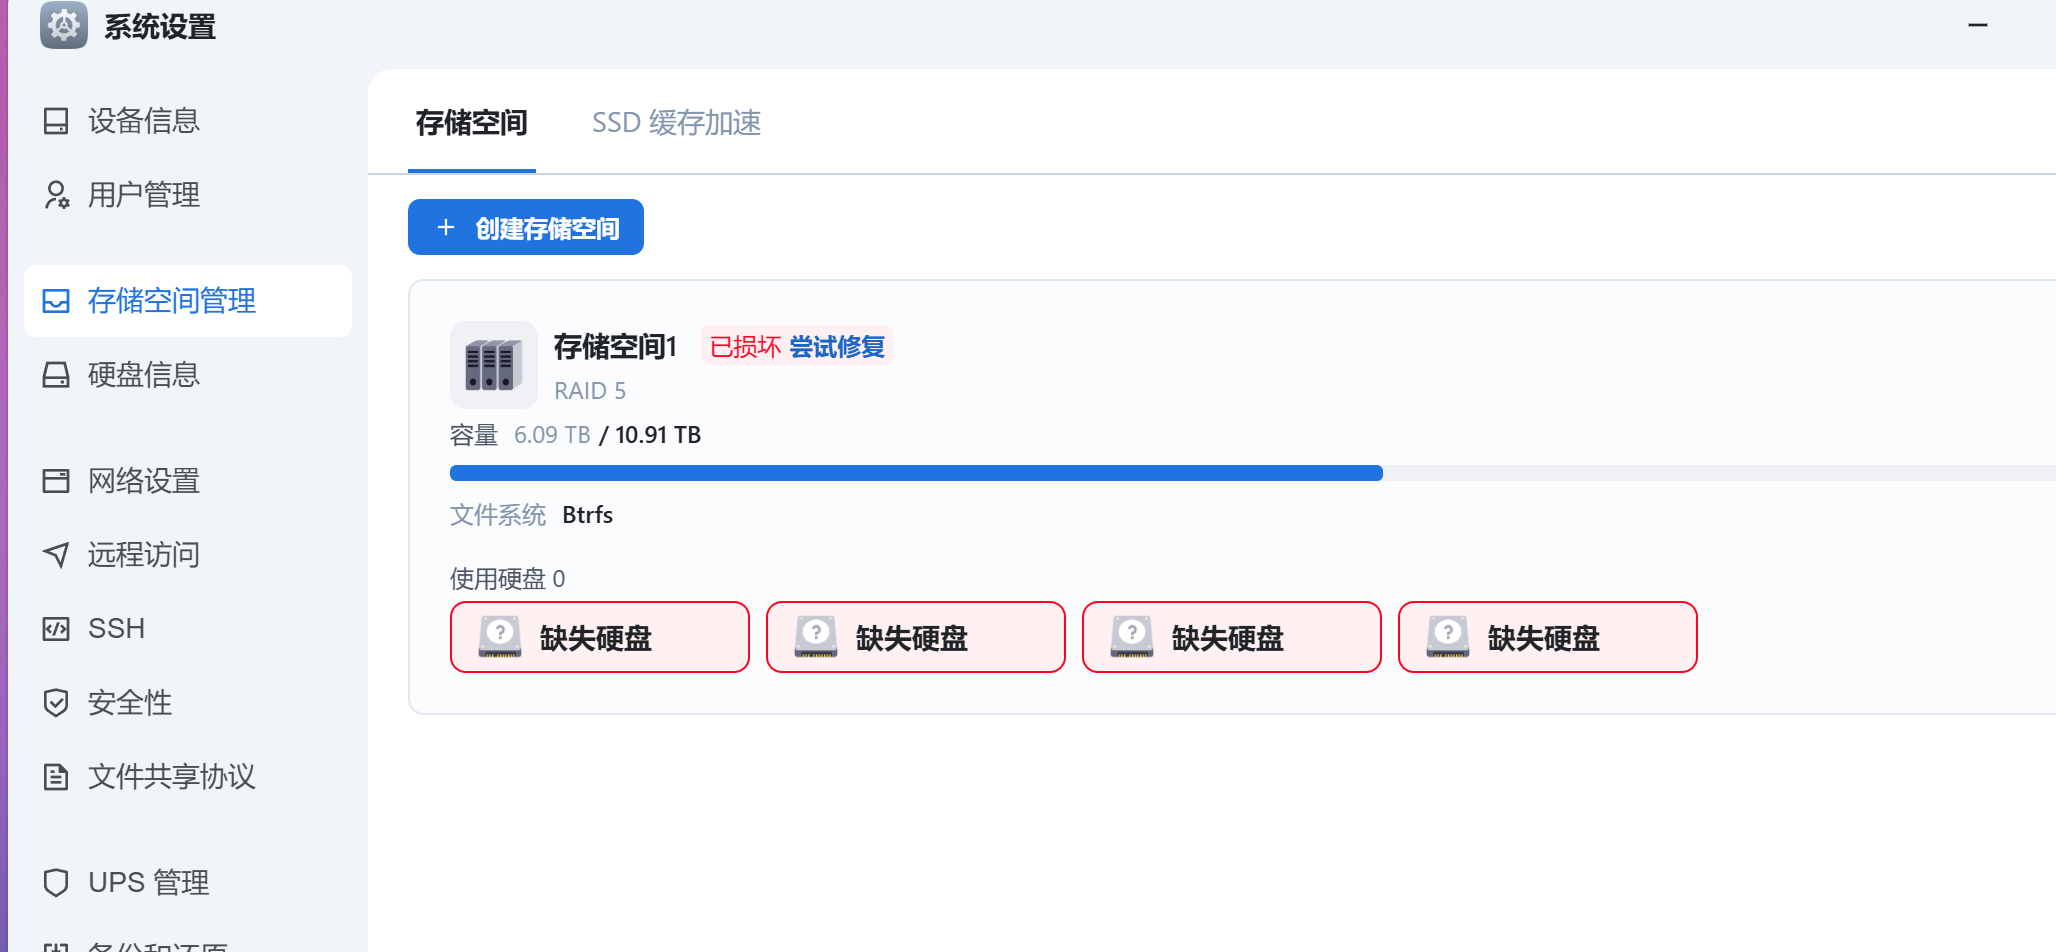
Task: Select the first 缺失硬盘 disk card
Action: click(x=600, y=637)
